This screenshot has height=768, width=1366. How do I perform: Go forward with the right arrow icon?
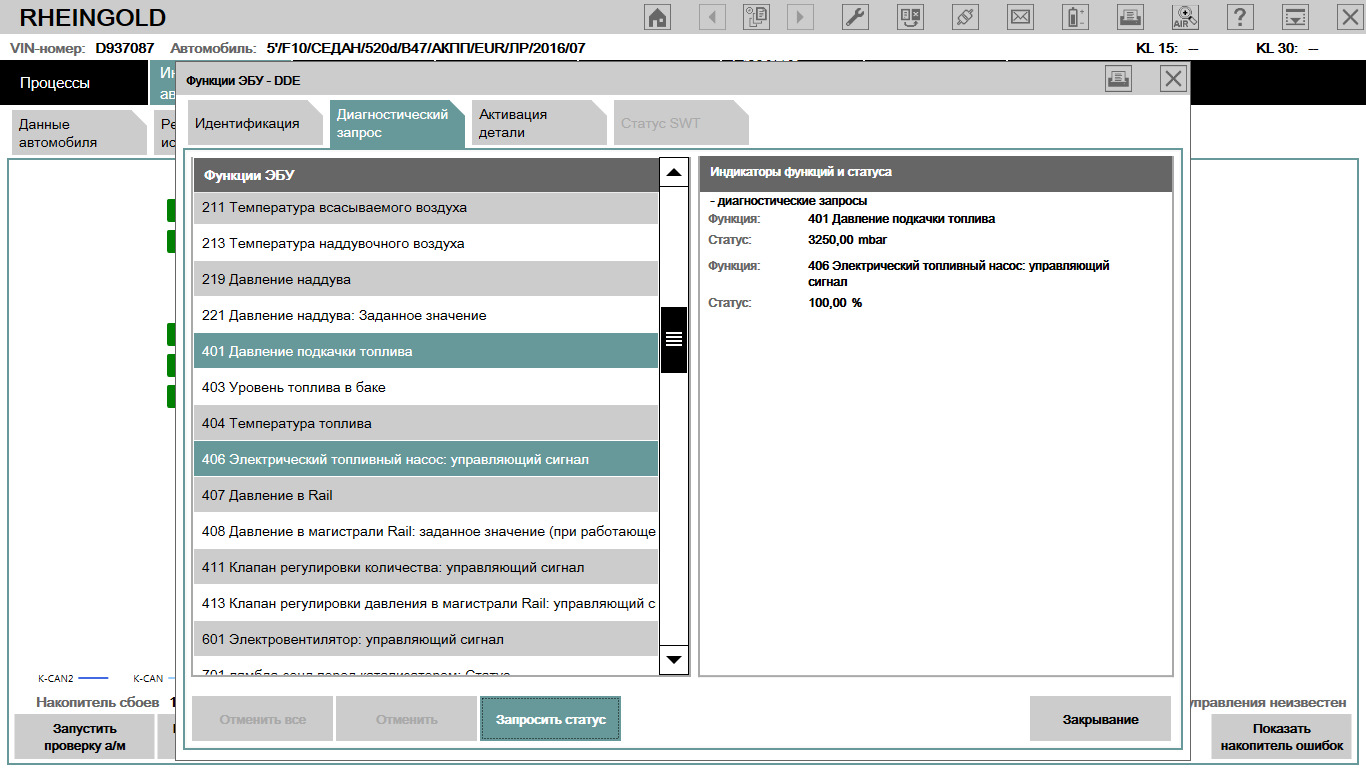[800, 17]
